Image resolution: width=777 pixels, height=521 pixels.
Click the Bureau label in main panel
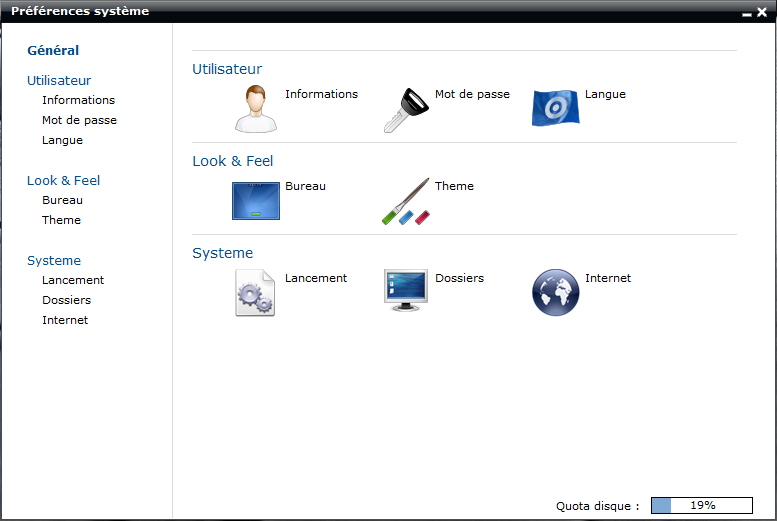tap(305, 186)
